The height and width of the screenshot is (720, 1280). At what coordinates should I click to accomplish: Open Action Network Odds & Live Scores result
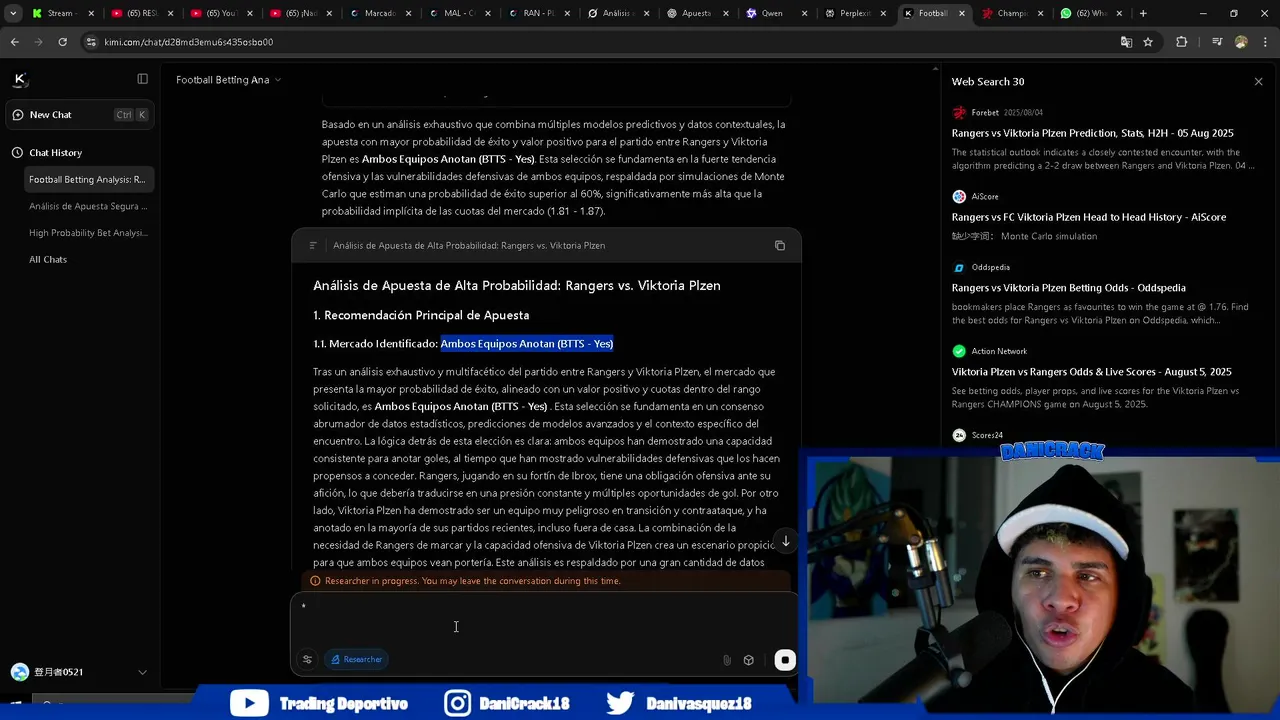[1091, 372]
